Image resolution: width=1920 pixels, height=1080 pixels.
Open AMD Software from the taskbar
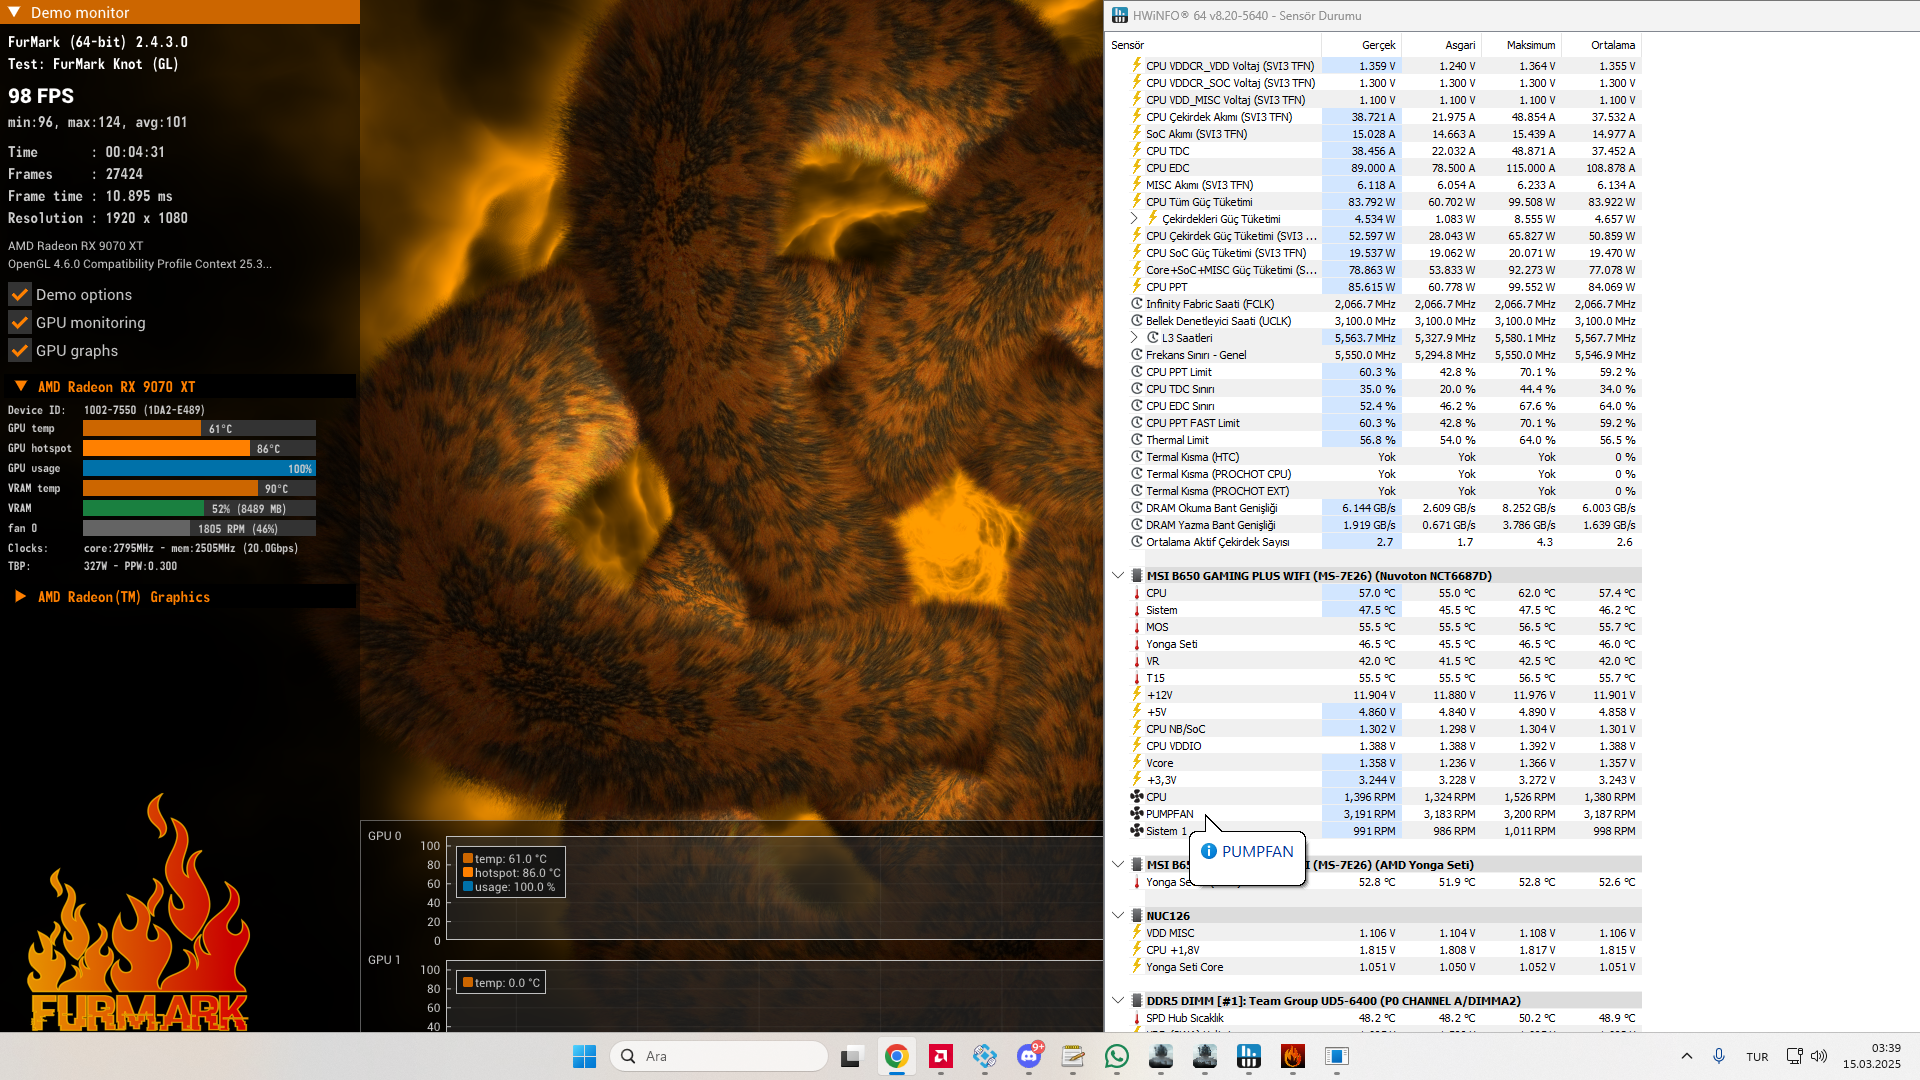click(940, 1056)
